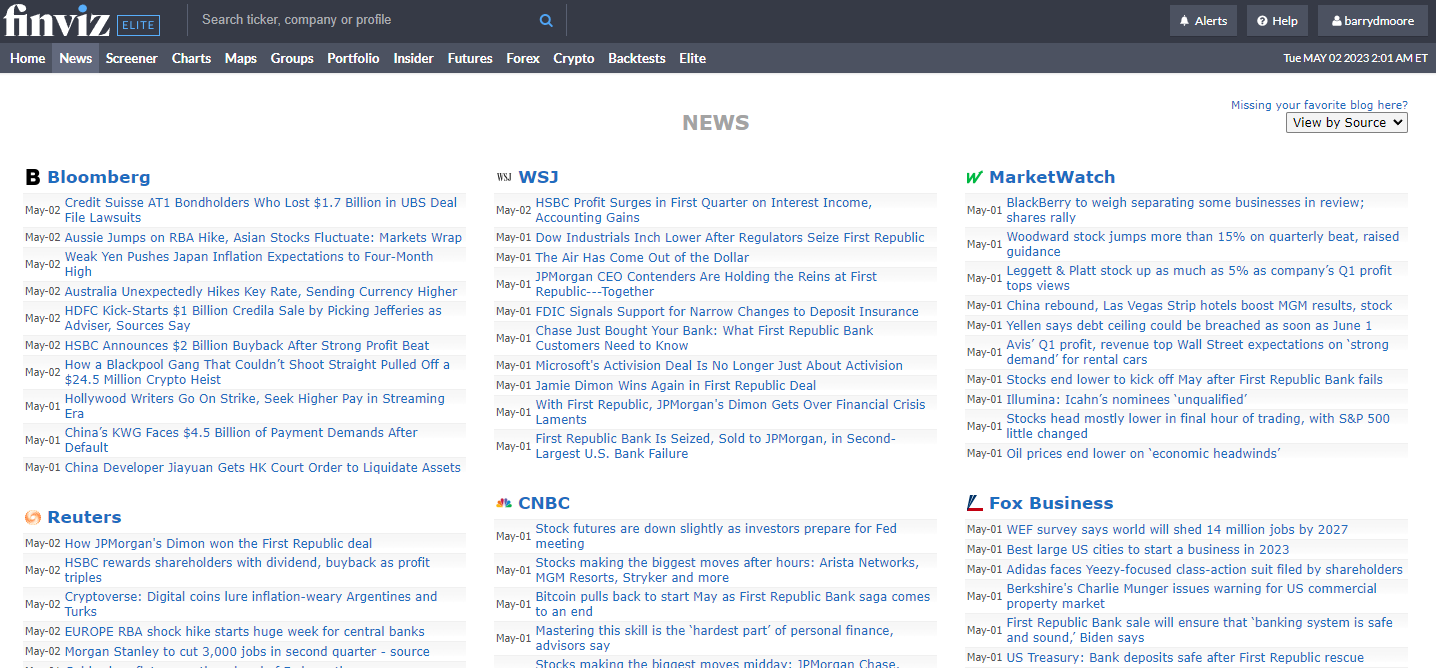
Task: Open Jamie Dimon Wins Again article
Action: tap(676, 385)
